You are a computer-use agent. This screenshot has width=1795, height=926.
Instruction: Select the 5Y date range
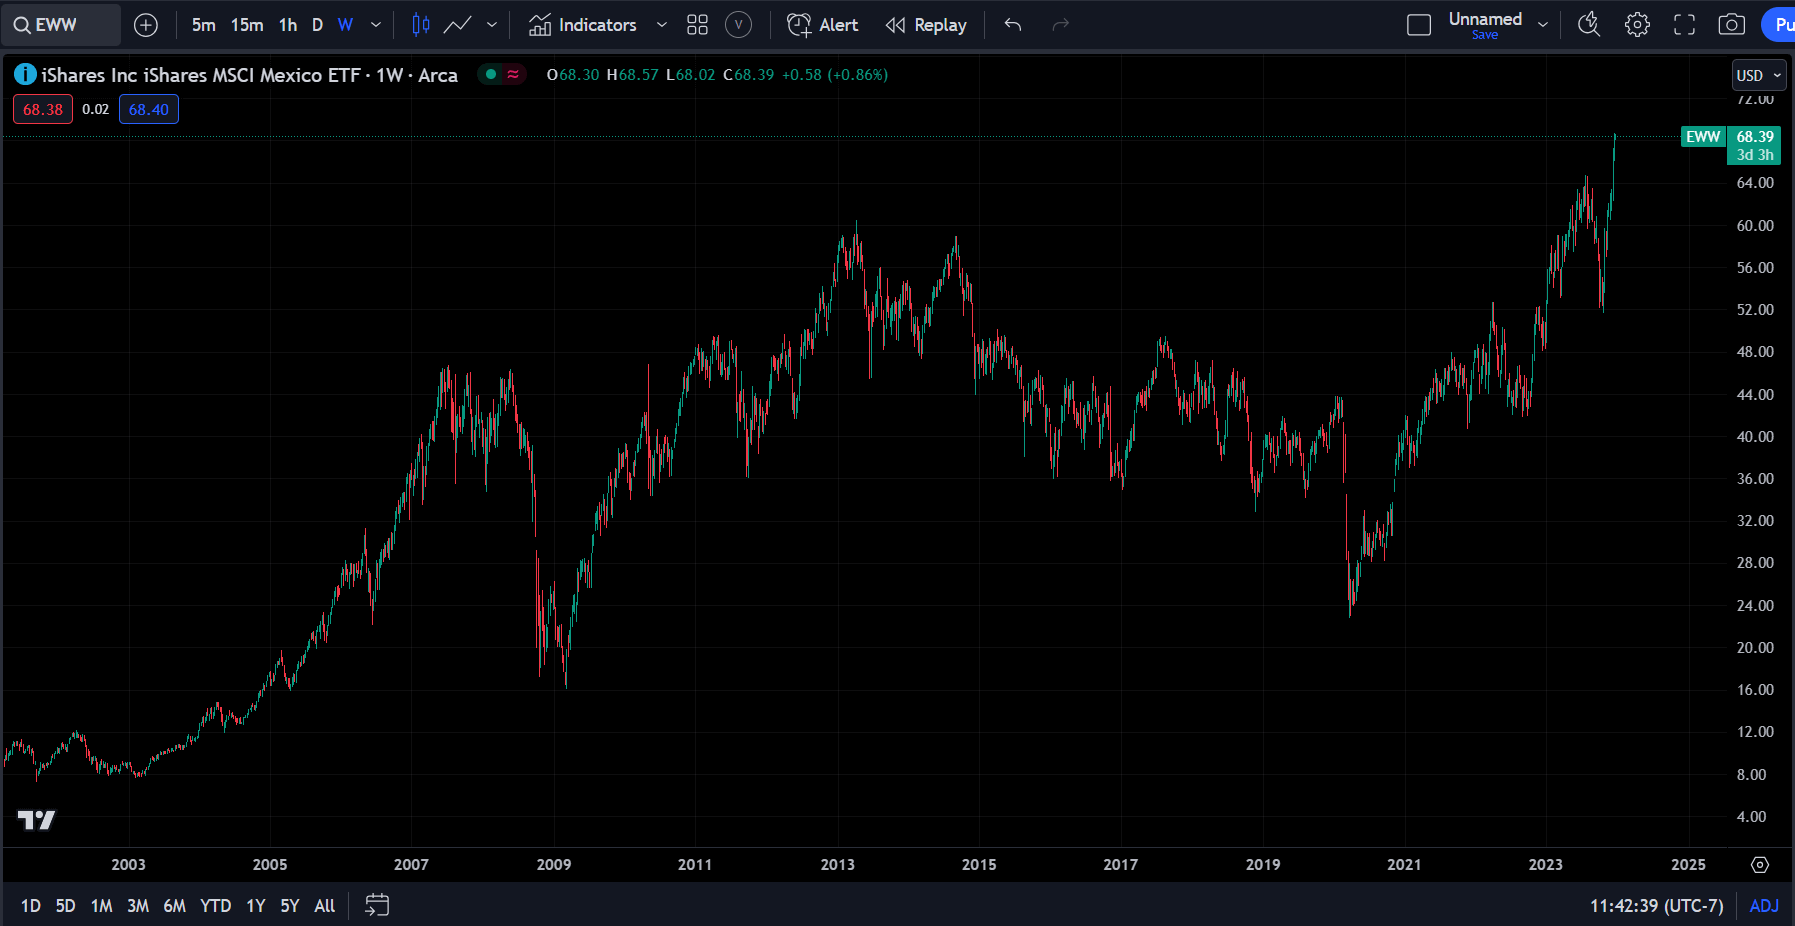(290, 906)
